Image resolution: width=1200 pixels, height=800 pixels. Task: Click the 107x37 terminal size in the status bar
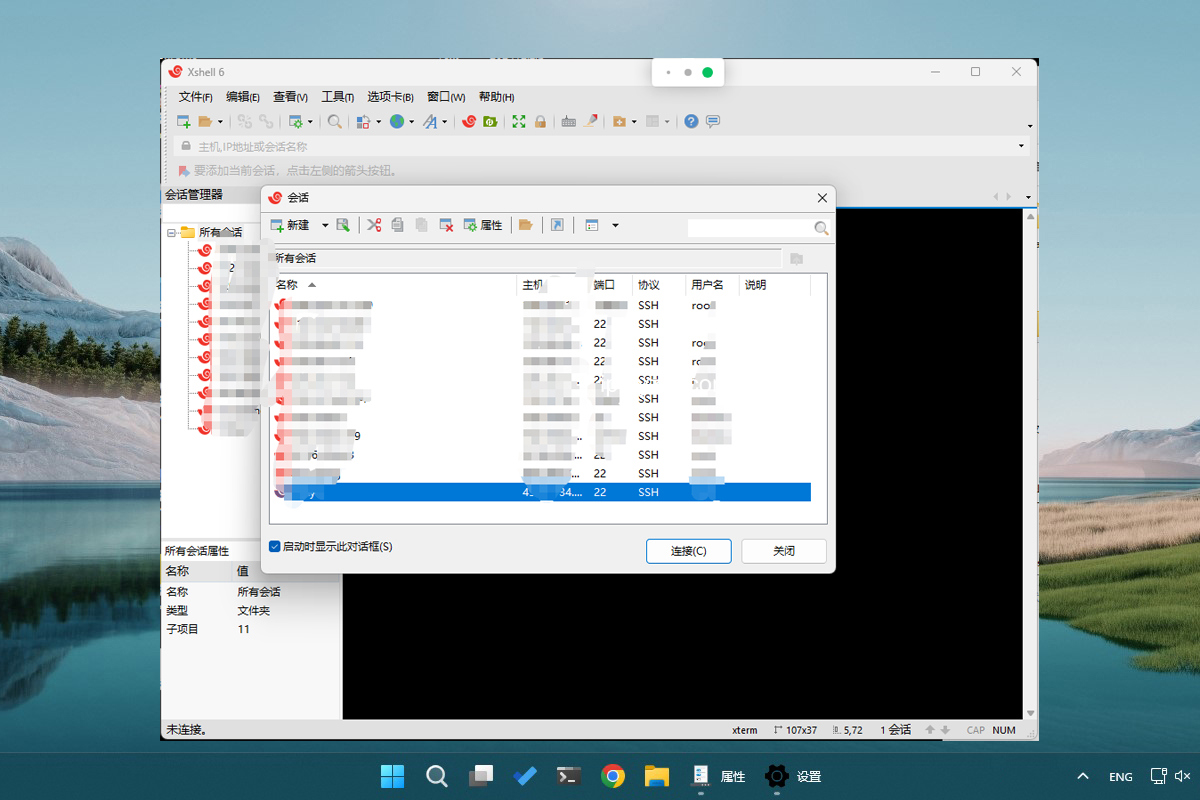[796, 730]
